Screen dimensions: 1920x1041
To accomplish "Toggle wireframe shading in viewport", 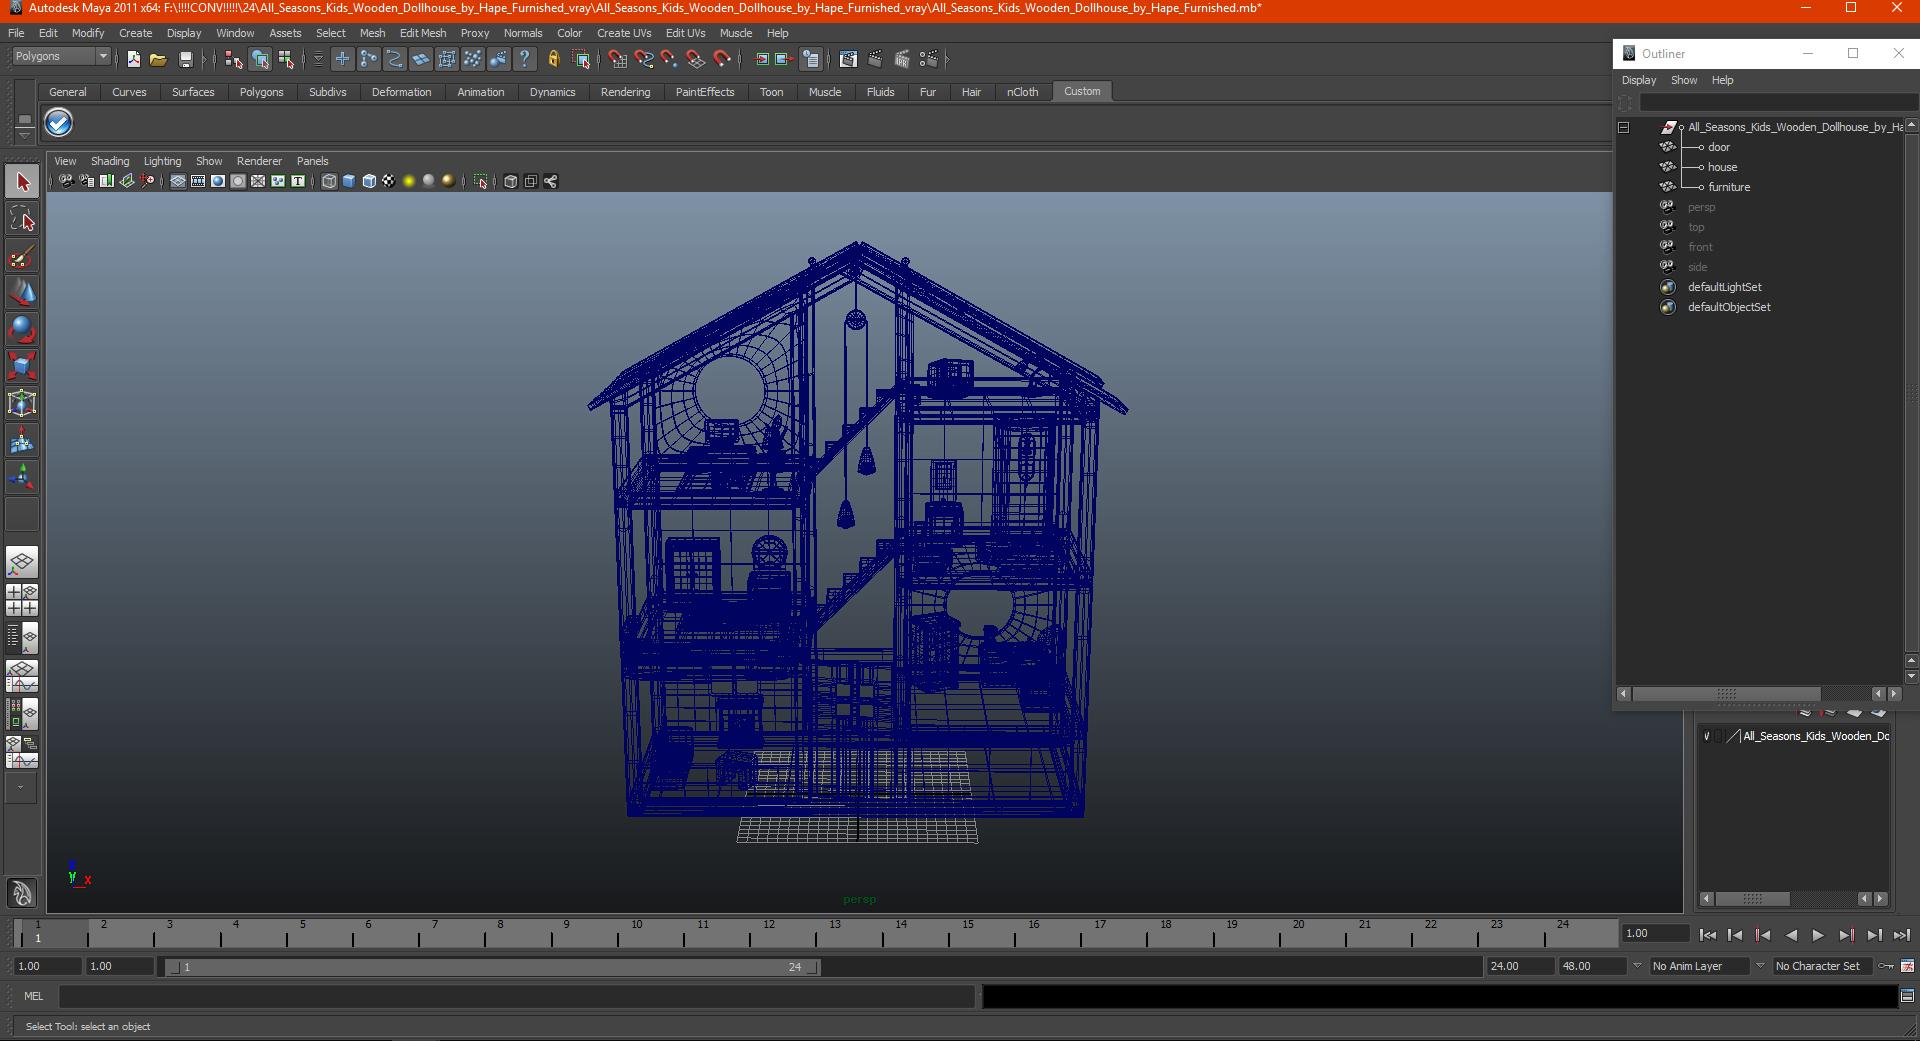I will point(329,181).
